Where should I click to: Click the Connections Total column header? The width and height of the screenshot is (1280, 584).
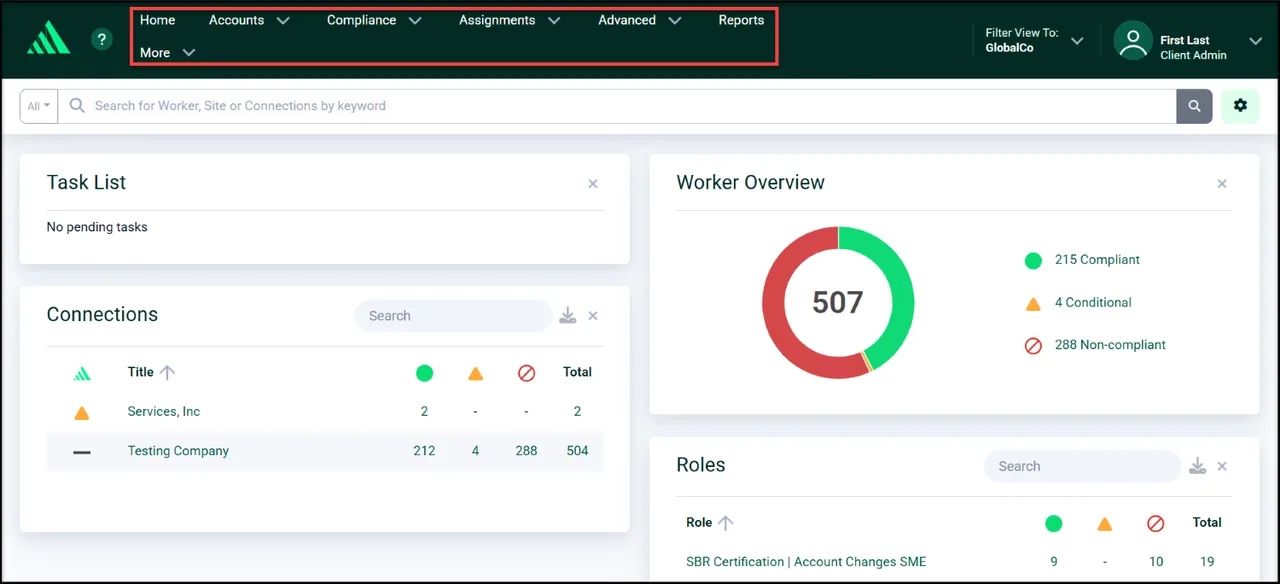[577, 372]
